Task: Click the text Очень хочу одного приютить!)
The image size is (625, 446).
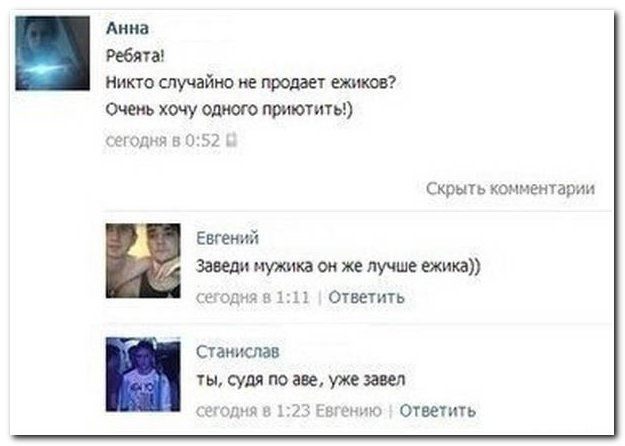Action: pos(229,109)
